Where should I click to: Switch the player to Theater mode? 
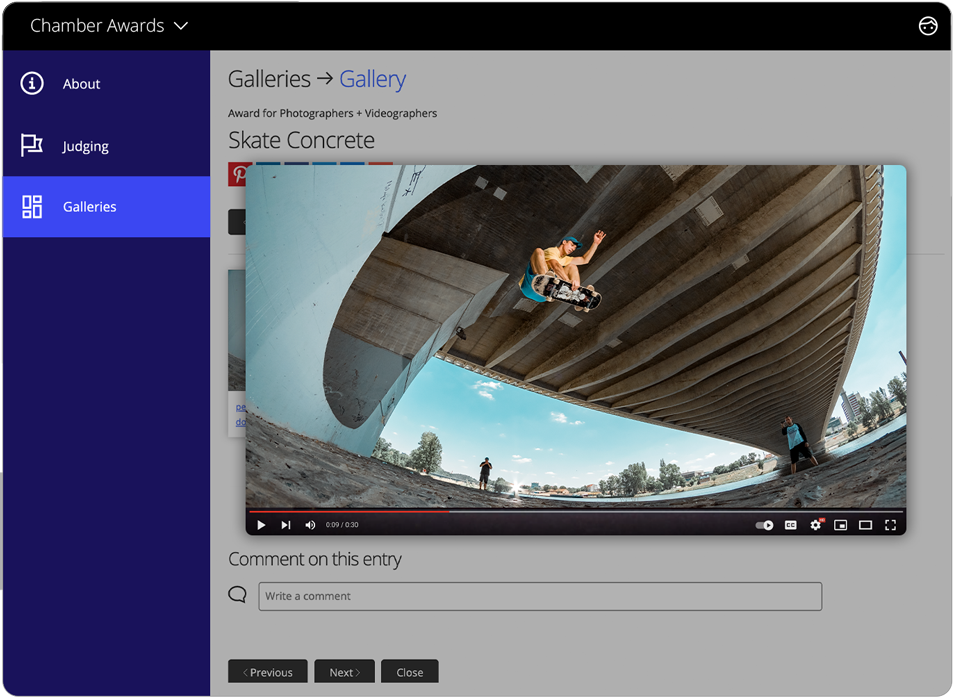tap(865, 524)
